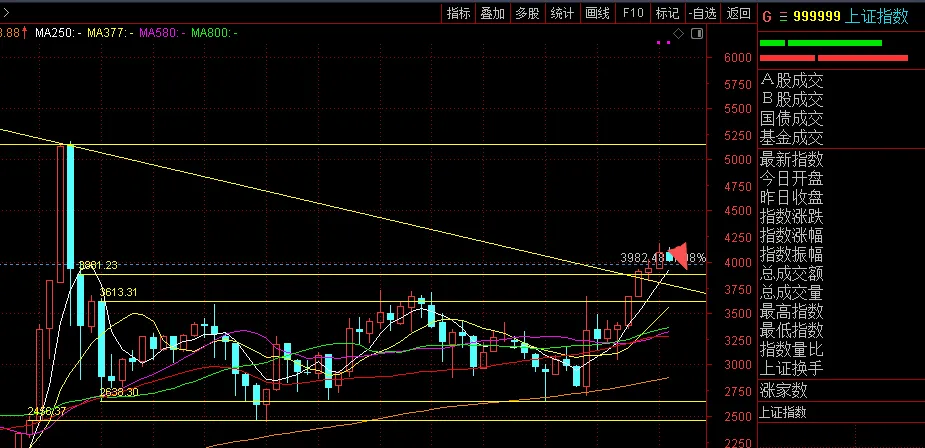Click the 指数量比 label
Image resolution: width=925 pixels, height=448 pixels.
792,349
